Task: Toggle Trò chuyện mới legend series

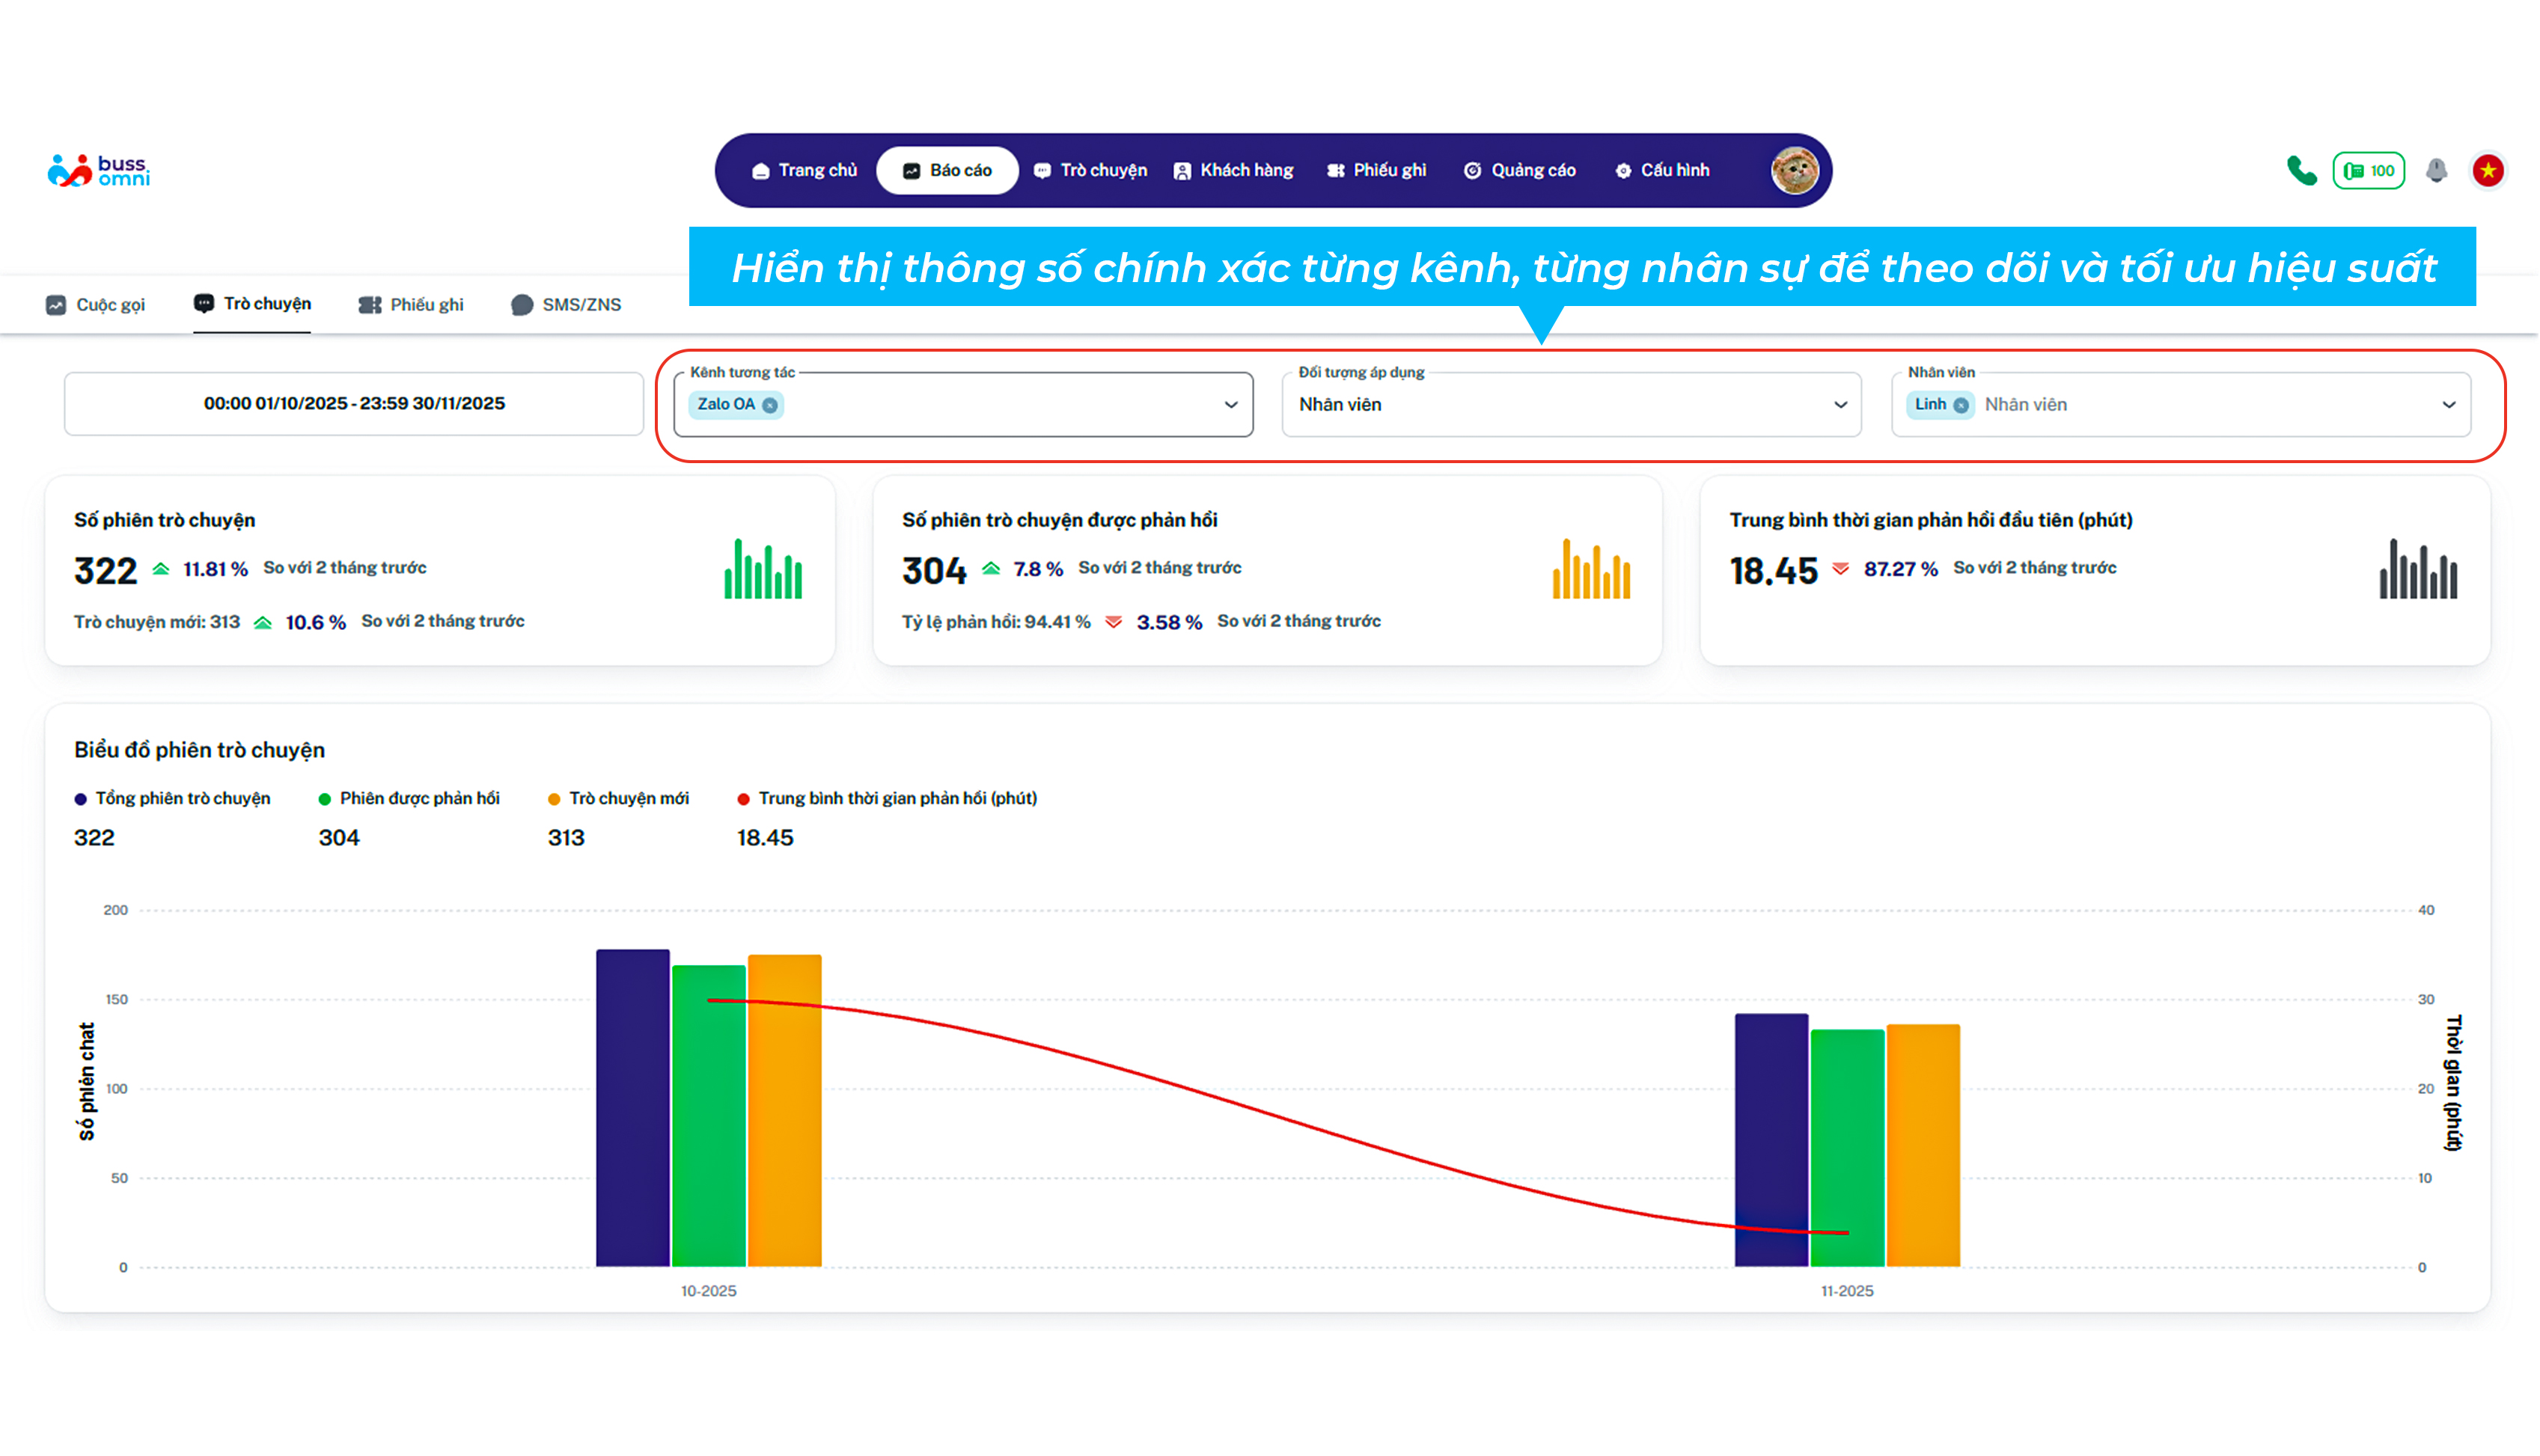Action: click(618, 798)
